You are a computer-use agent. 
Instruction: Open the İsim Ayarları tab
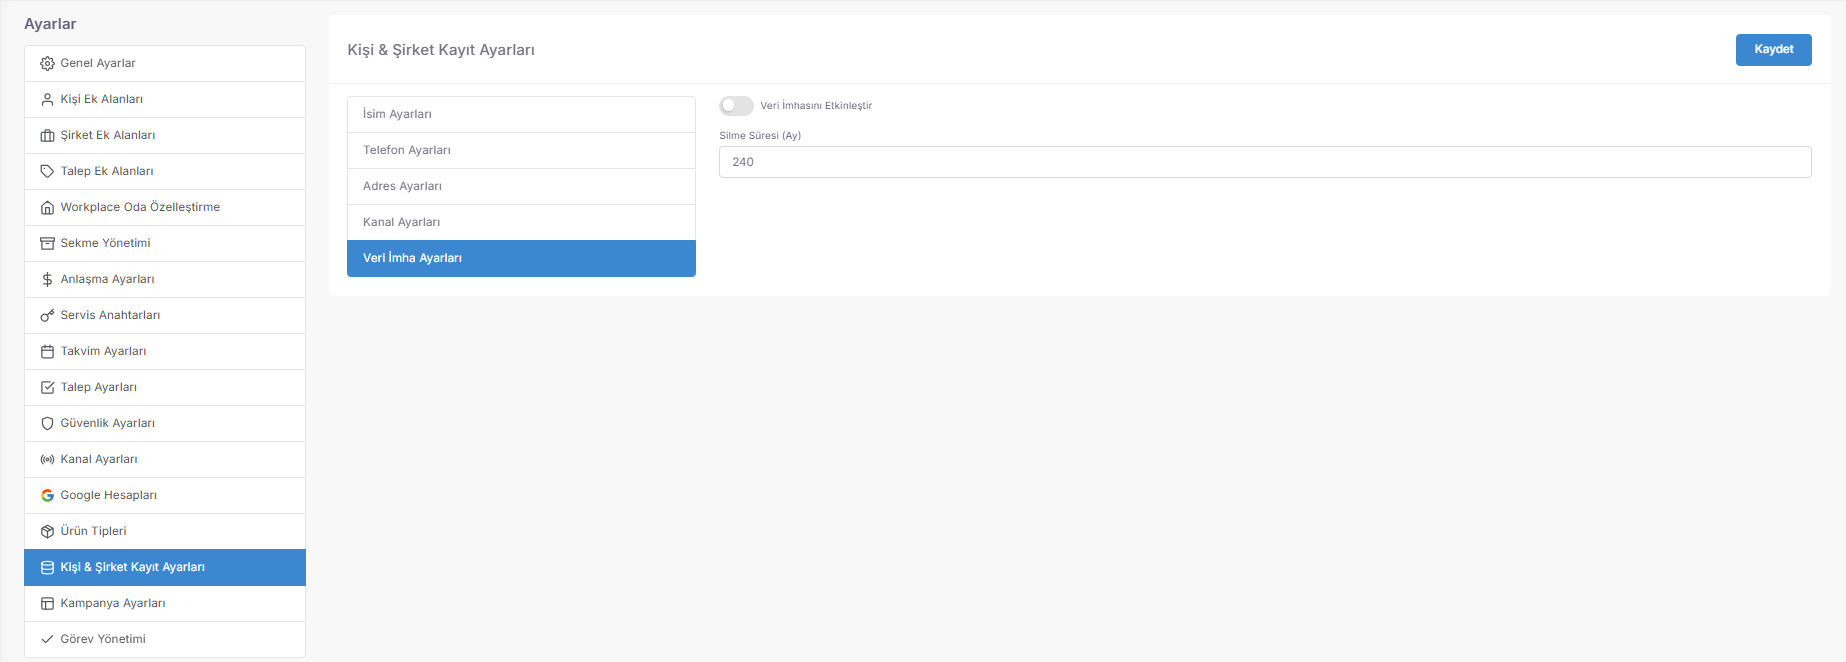click(521, 114)
